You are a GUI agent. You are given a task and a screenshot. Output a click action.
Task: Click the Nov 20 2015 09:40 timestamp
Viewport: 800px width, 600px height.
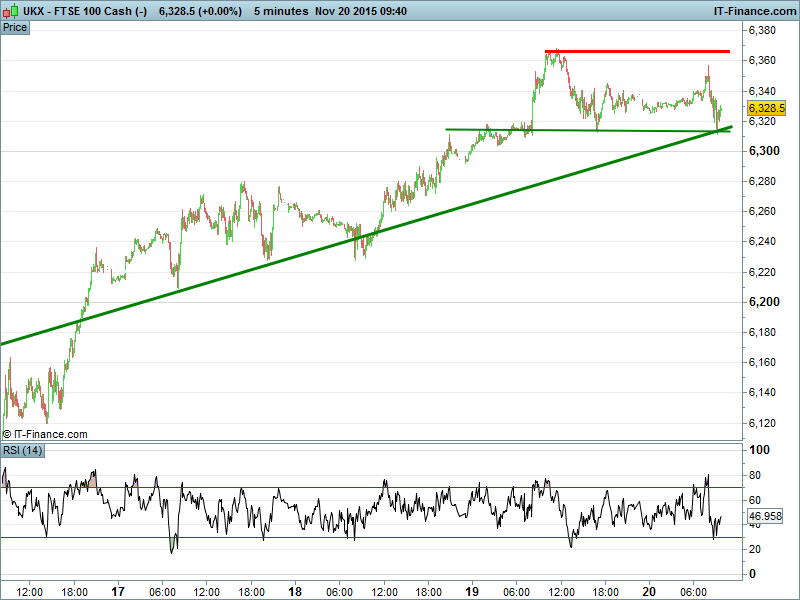click(361, 11)
